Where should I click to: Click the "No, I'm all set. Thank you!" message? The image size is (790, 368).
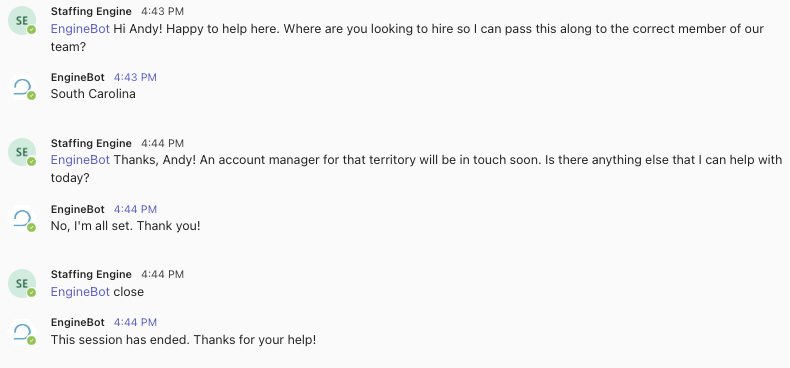125,226
